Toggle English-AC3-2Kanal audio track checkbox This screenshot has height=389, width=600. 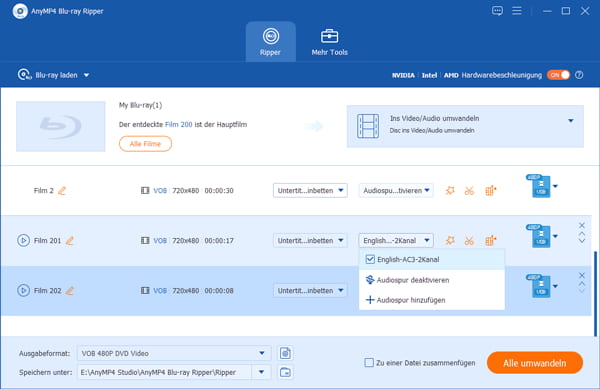[370, 259]
